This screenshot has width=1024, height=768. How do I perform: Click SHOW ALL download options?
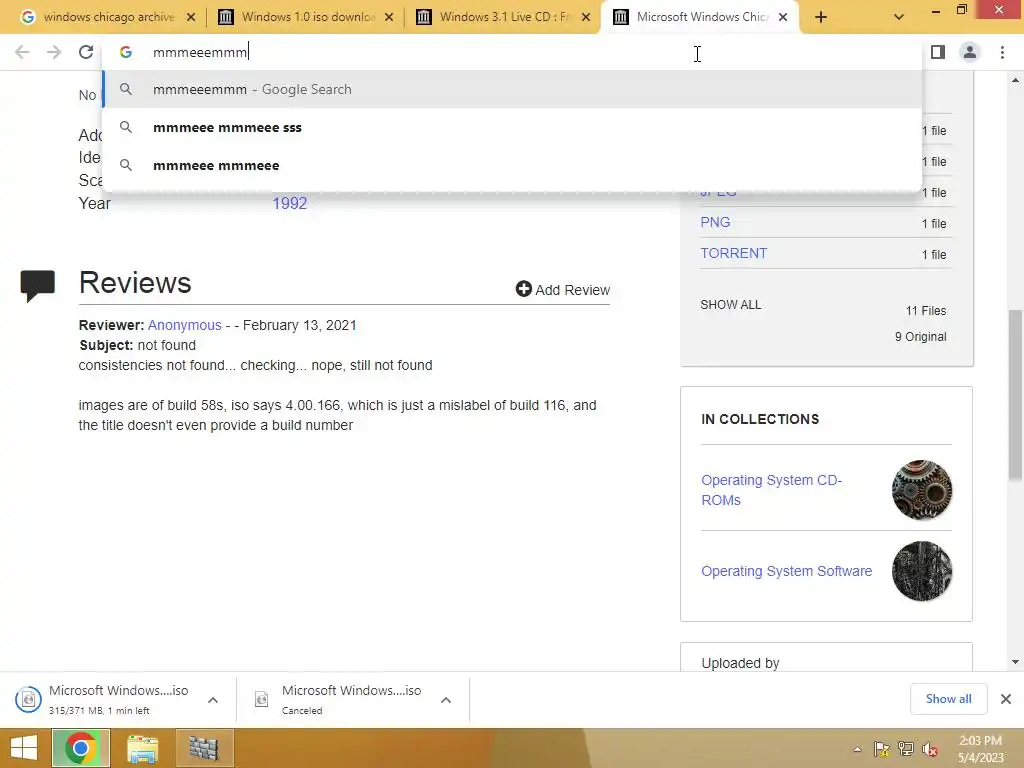[731, 305]
